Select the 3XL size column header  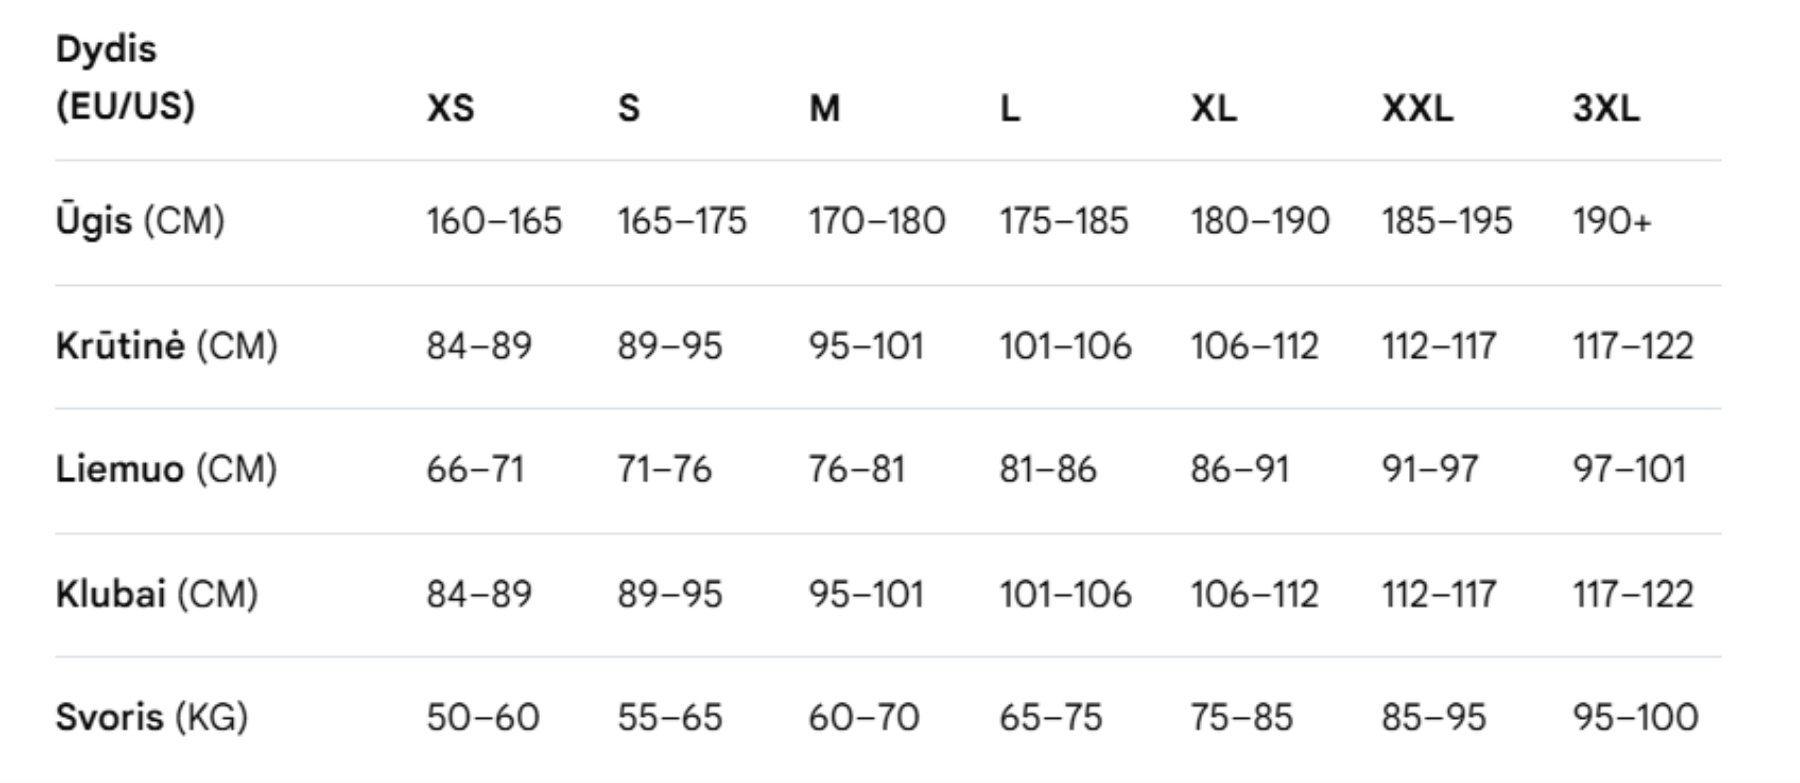(x=1605, y=107)
